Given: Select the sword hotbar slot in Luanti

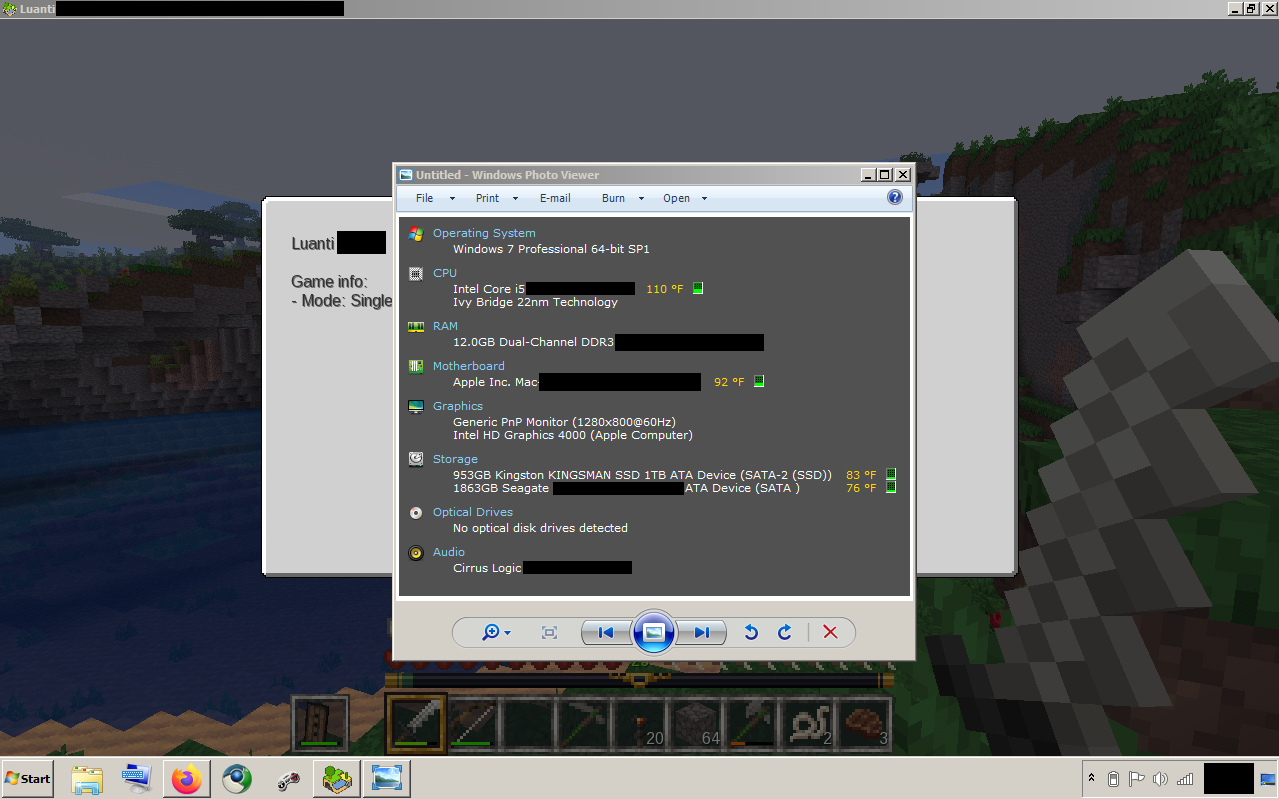Looking at the screenshot, I should pyautogui.click(x=415, y=724).
